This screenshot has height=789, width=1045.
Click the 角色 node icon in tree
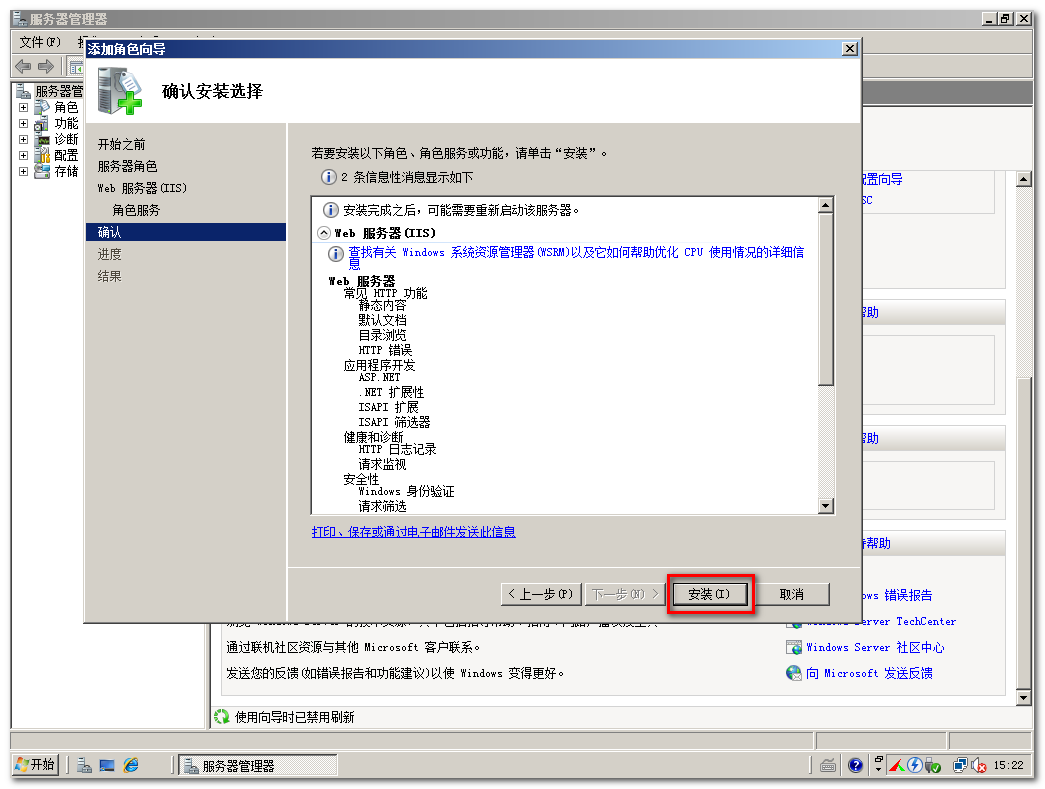coord(42,107)
